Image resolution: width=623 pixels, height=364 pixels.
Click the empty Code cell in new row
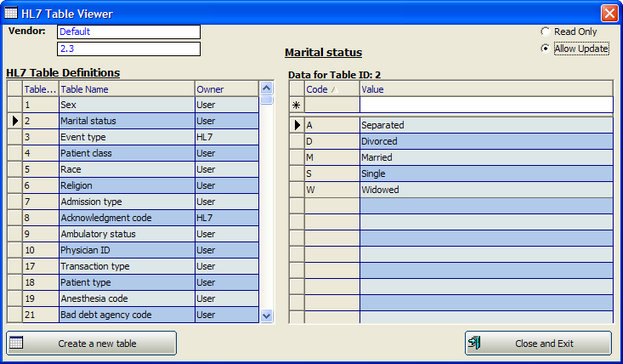332,105
